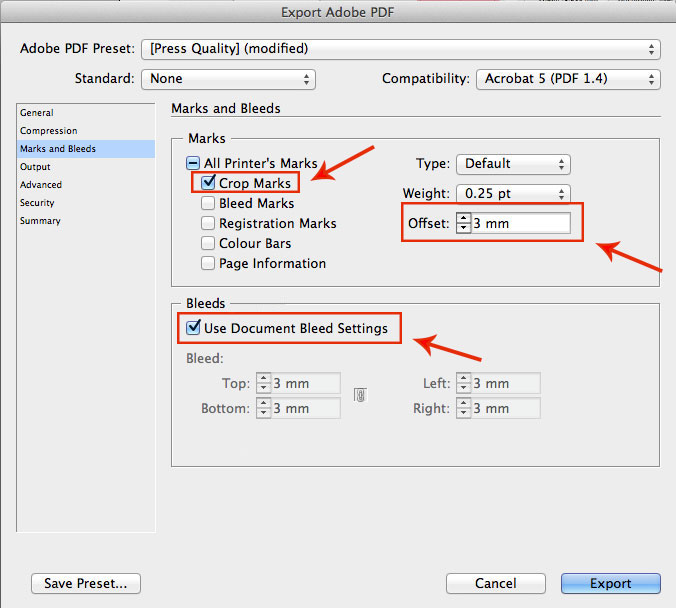The image size is (676, 608).
Task: Select Marks and Bleeds in the list
Action: pos(86,149)
